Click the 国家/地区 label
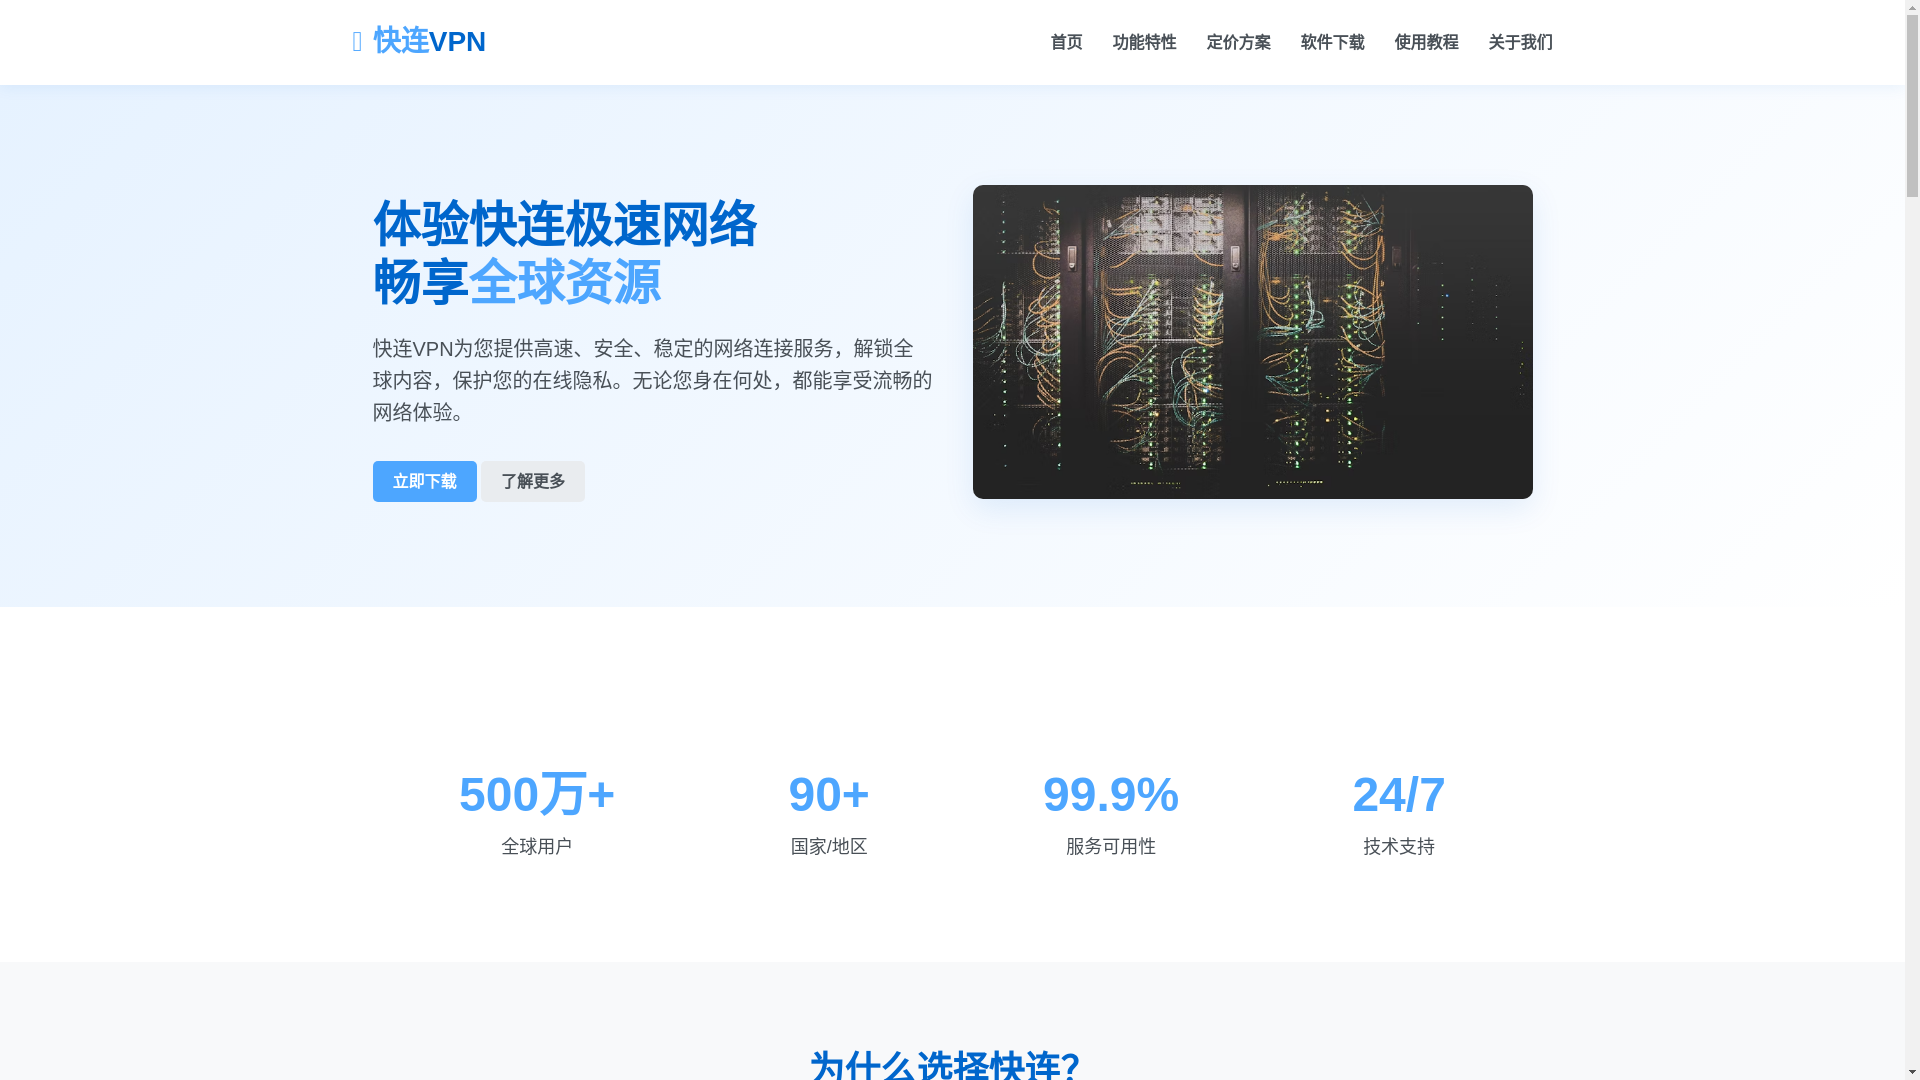Image resolution: width=1920 pixels, height=1080 pixels. click(x=829, y=846)
